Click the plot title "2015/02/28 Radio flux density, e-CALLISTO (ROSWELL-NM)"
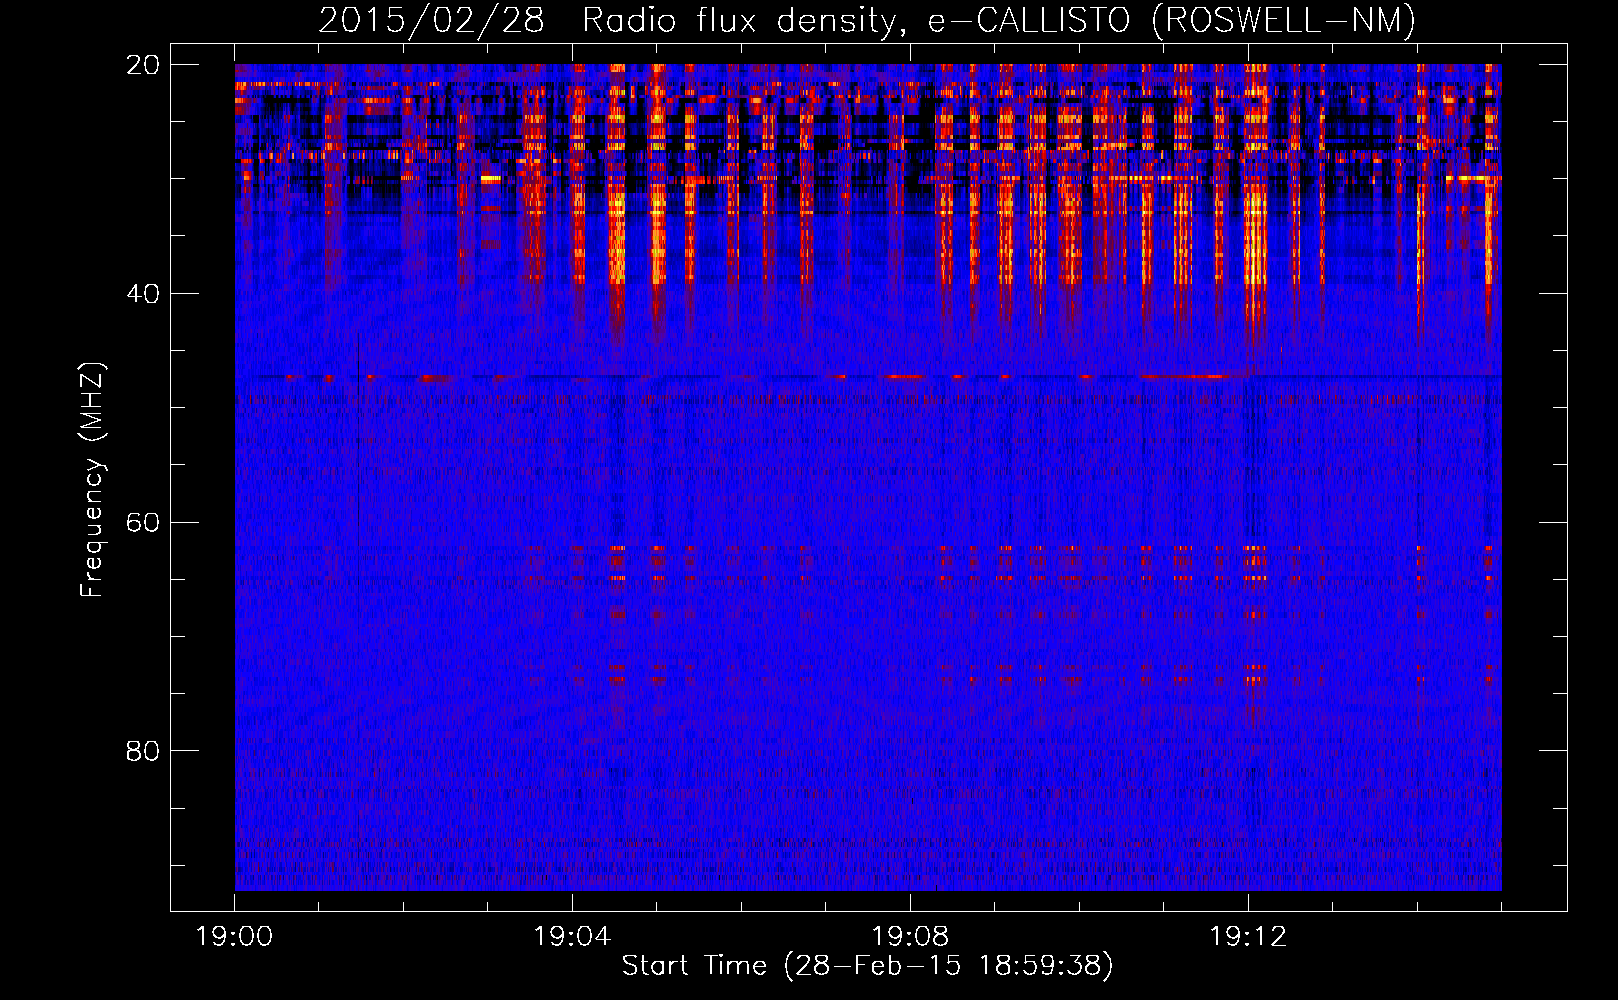Viewport: 1618px width, 1000px height. click(x=867, y=20)
